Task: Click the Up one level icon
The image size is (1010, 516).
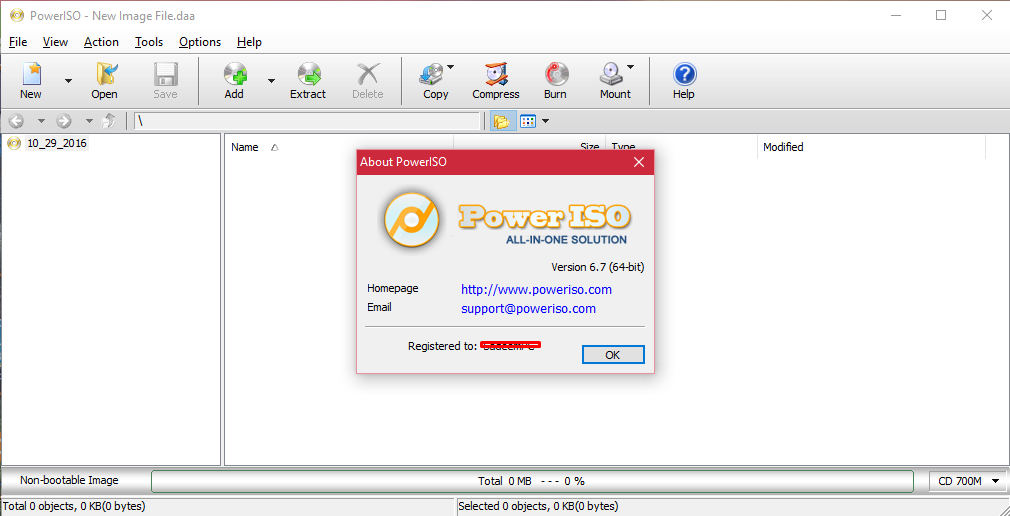Action: 110,120
